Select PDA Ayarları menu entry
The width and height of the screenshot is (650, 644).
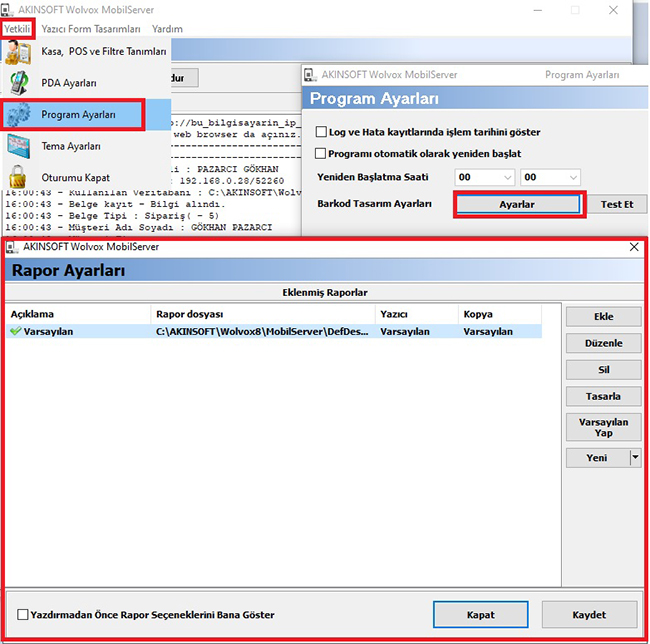pos(87,83)
